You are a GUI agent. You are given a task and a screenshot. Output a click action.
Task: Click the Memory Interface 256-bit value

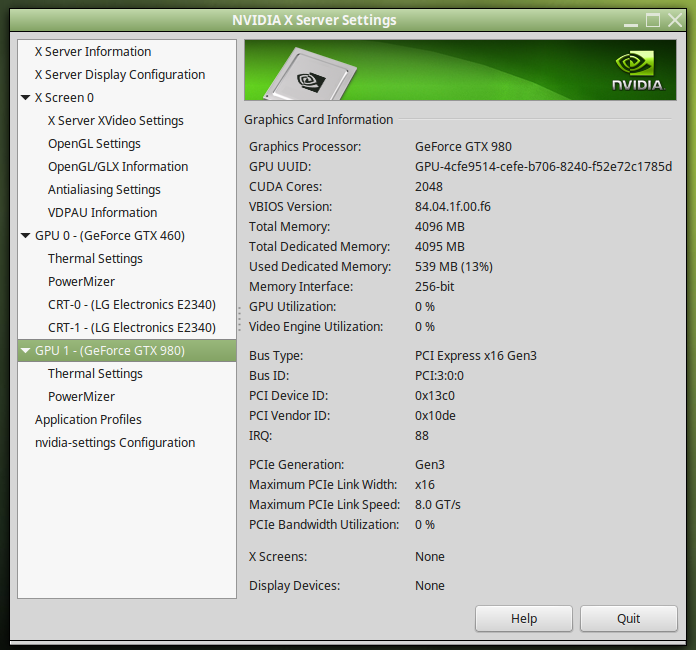(x=435, y=286)
